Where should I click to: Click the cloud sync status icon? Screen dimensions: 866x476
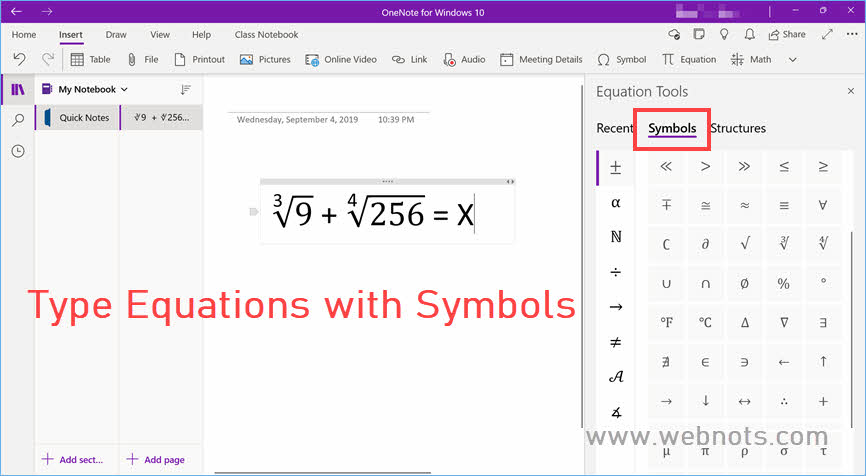[x=674, y=34]
